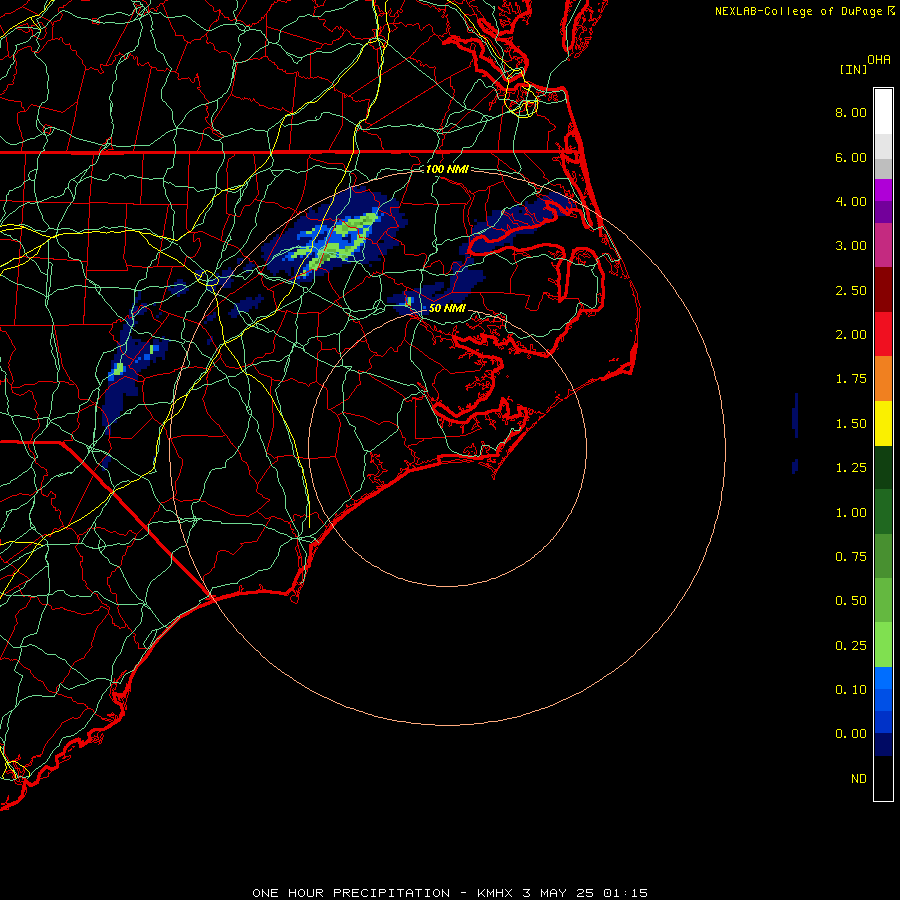Pick the pink swatch beside 3.00

883,245
